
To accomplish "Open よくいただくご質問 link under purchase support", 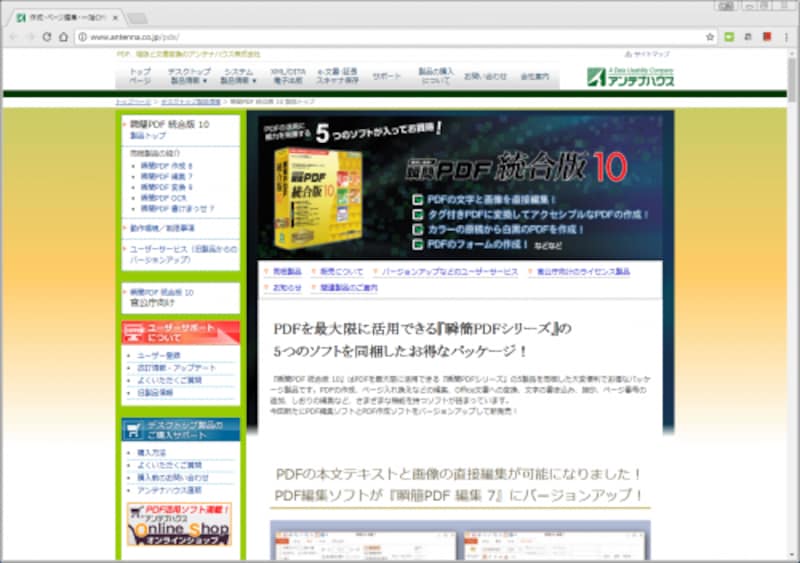I will coord(169,465).
